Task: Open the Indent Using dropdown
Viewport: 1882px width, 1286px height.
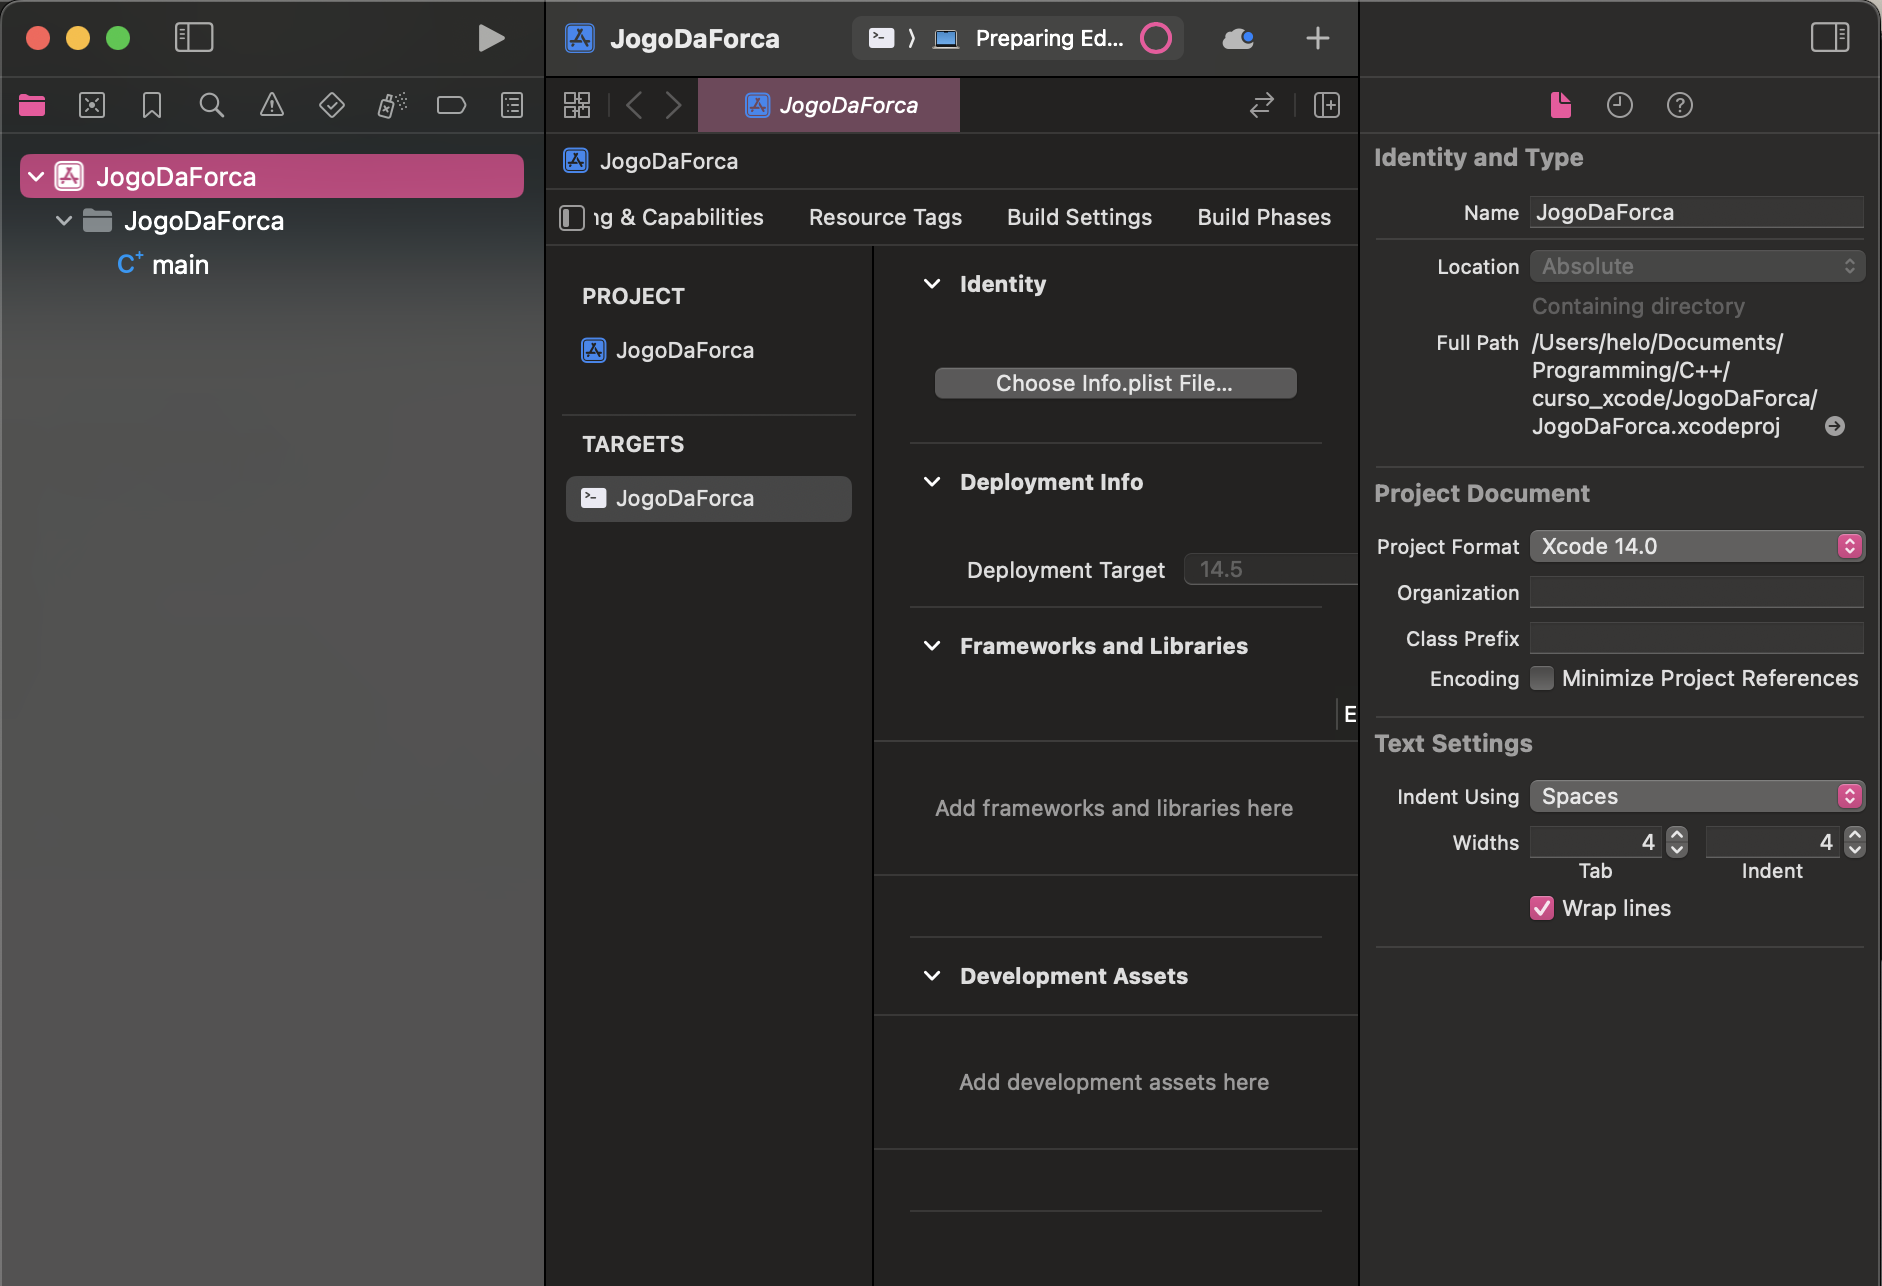Action: [x=1697, y=796]
